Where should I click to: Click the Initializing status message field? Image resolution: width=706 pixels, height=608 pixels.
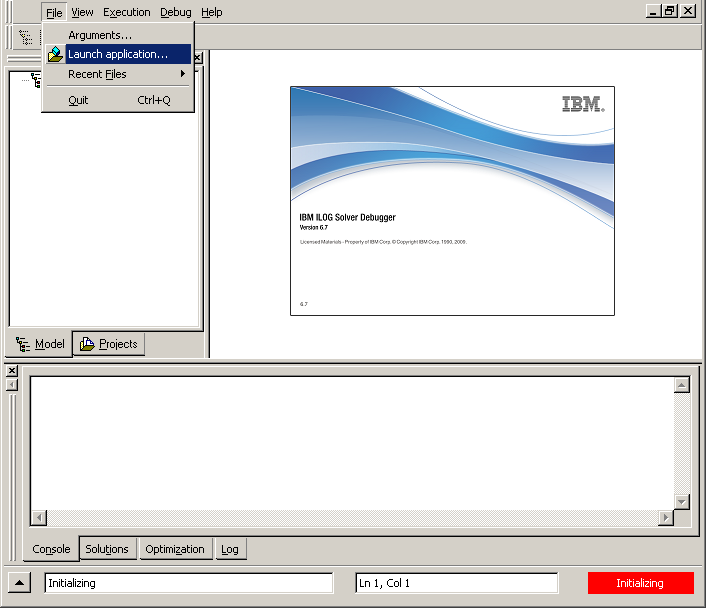(189, 583)
